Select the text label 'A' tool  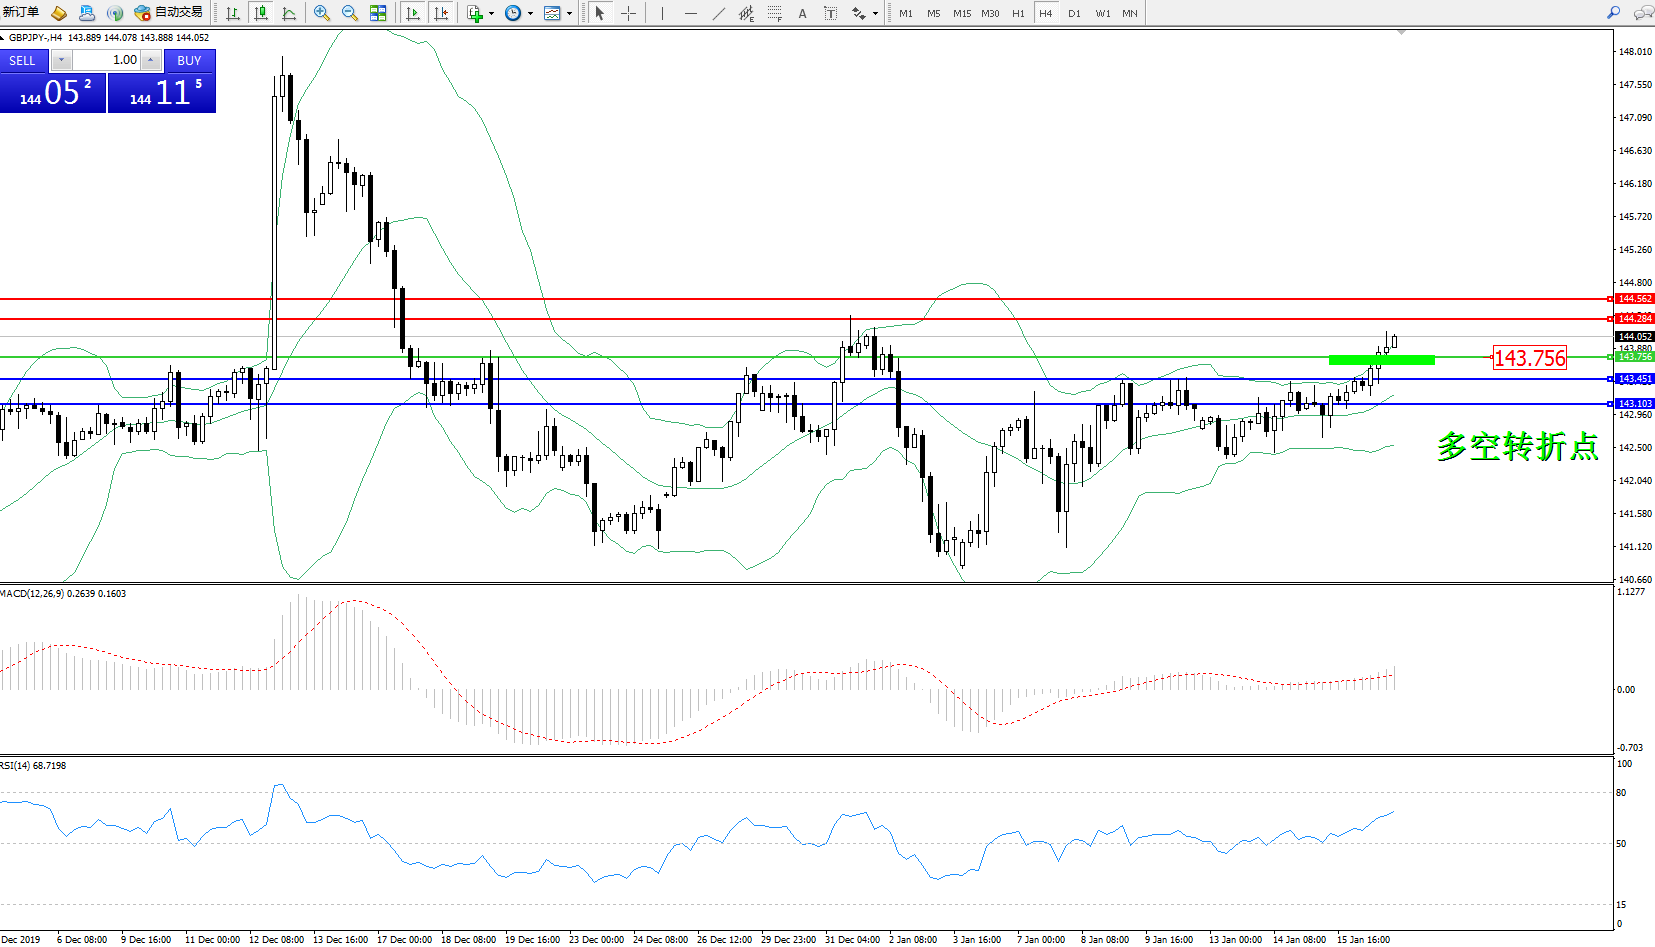coord(802,13)
